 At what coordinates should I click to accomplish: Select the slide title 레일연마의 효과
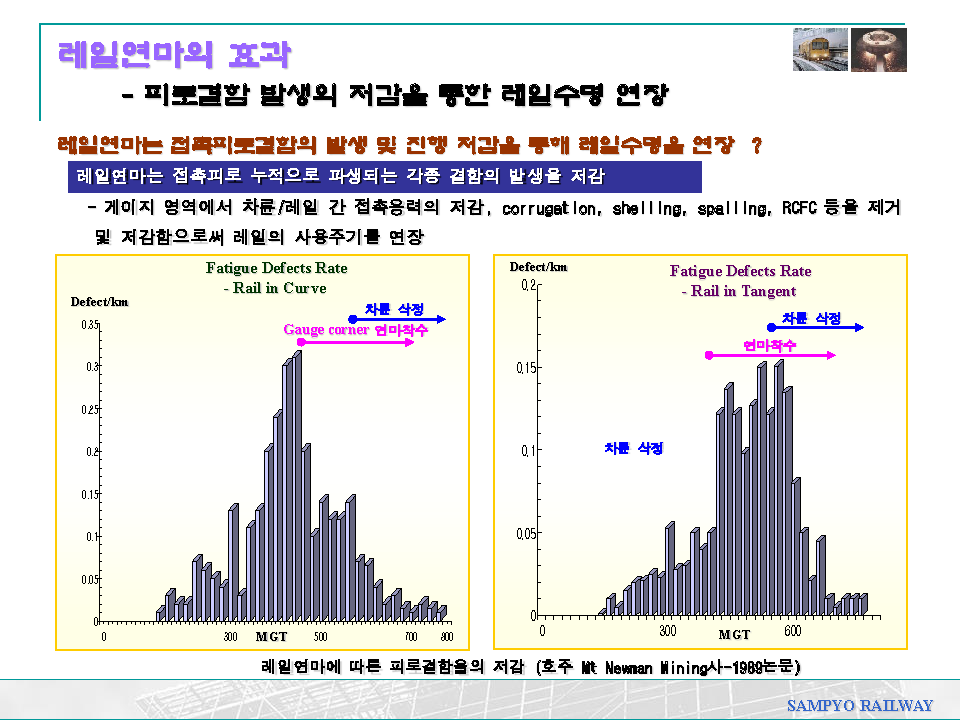click(x=175, y=54)
